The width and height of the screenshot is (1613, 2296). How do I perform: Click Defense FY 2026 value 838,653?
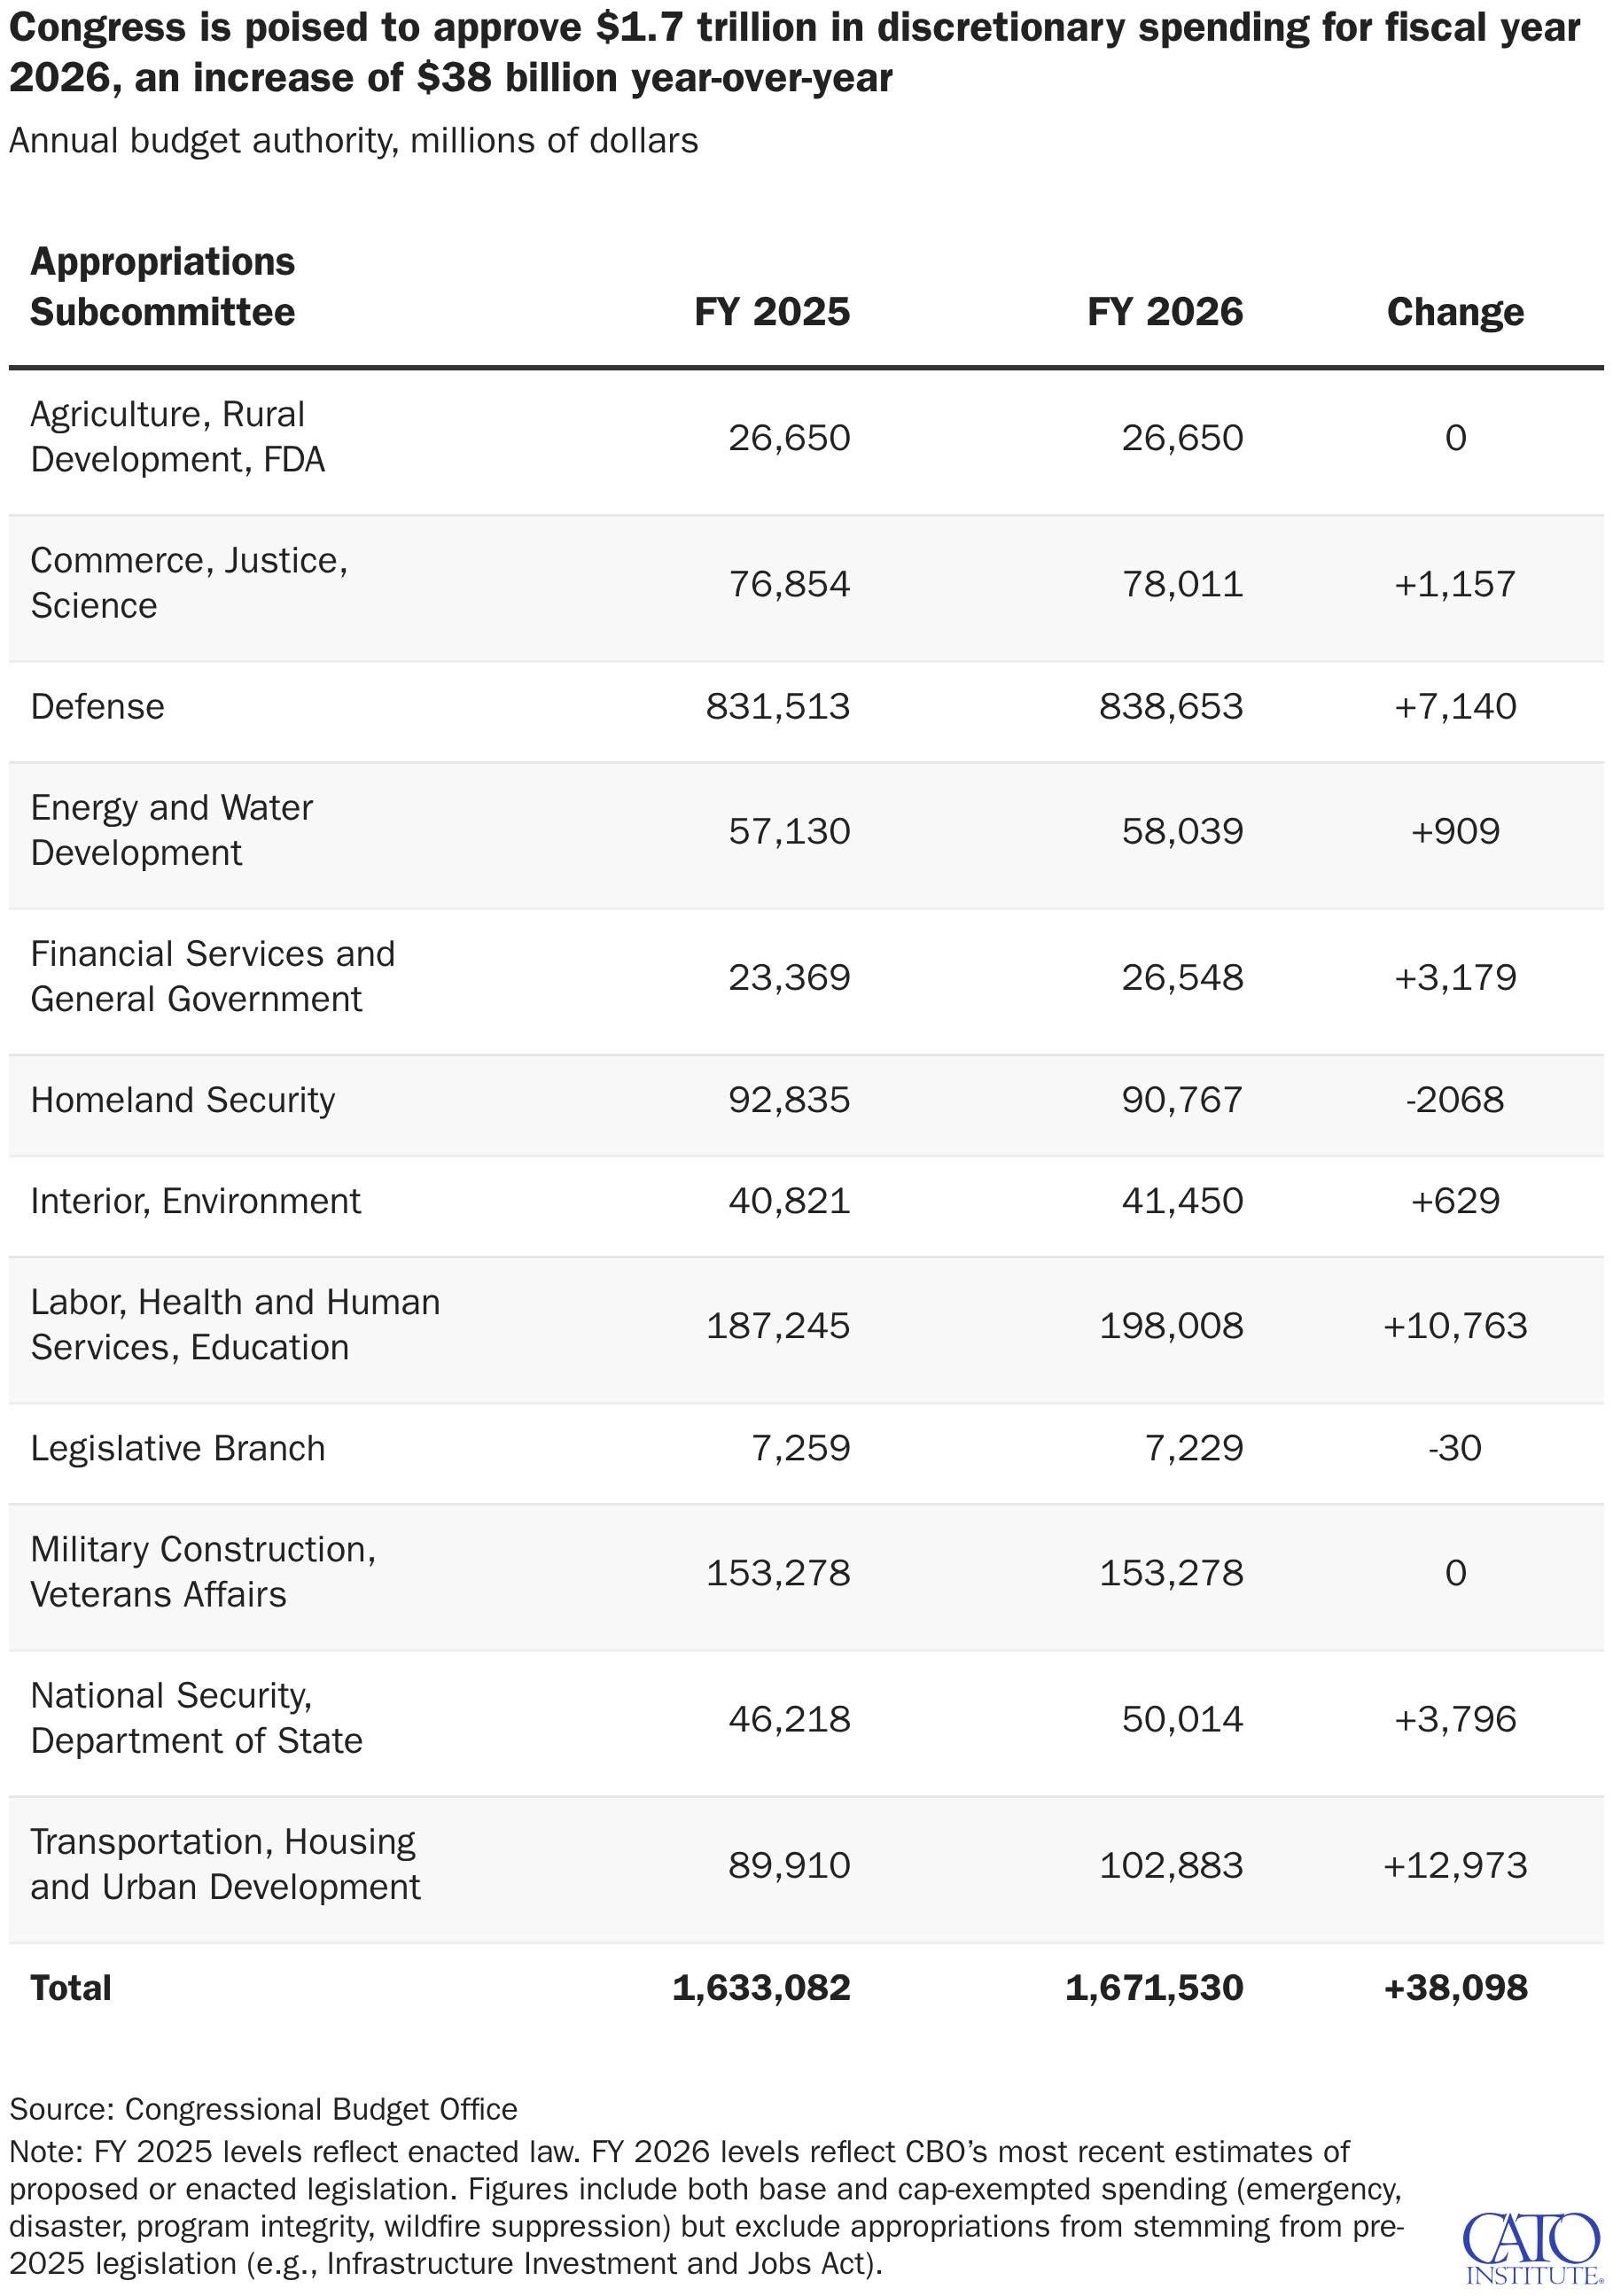pos(1170,707)
